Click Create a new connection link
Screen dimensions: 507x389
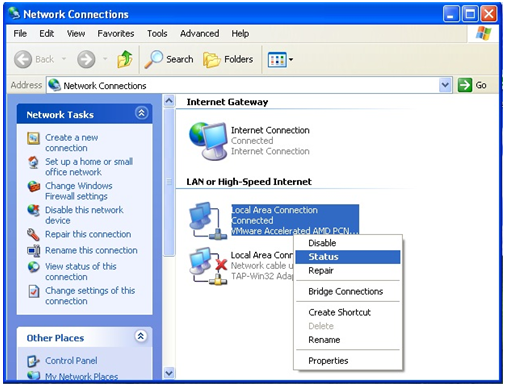(71, 142)
